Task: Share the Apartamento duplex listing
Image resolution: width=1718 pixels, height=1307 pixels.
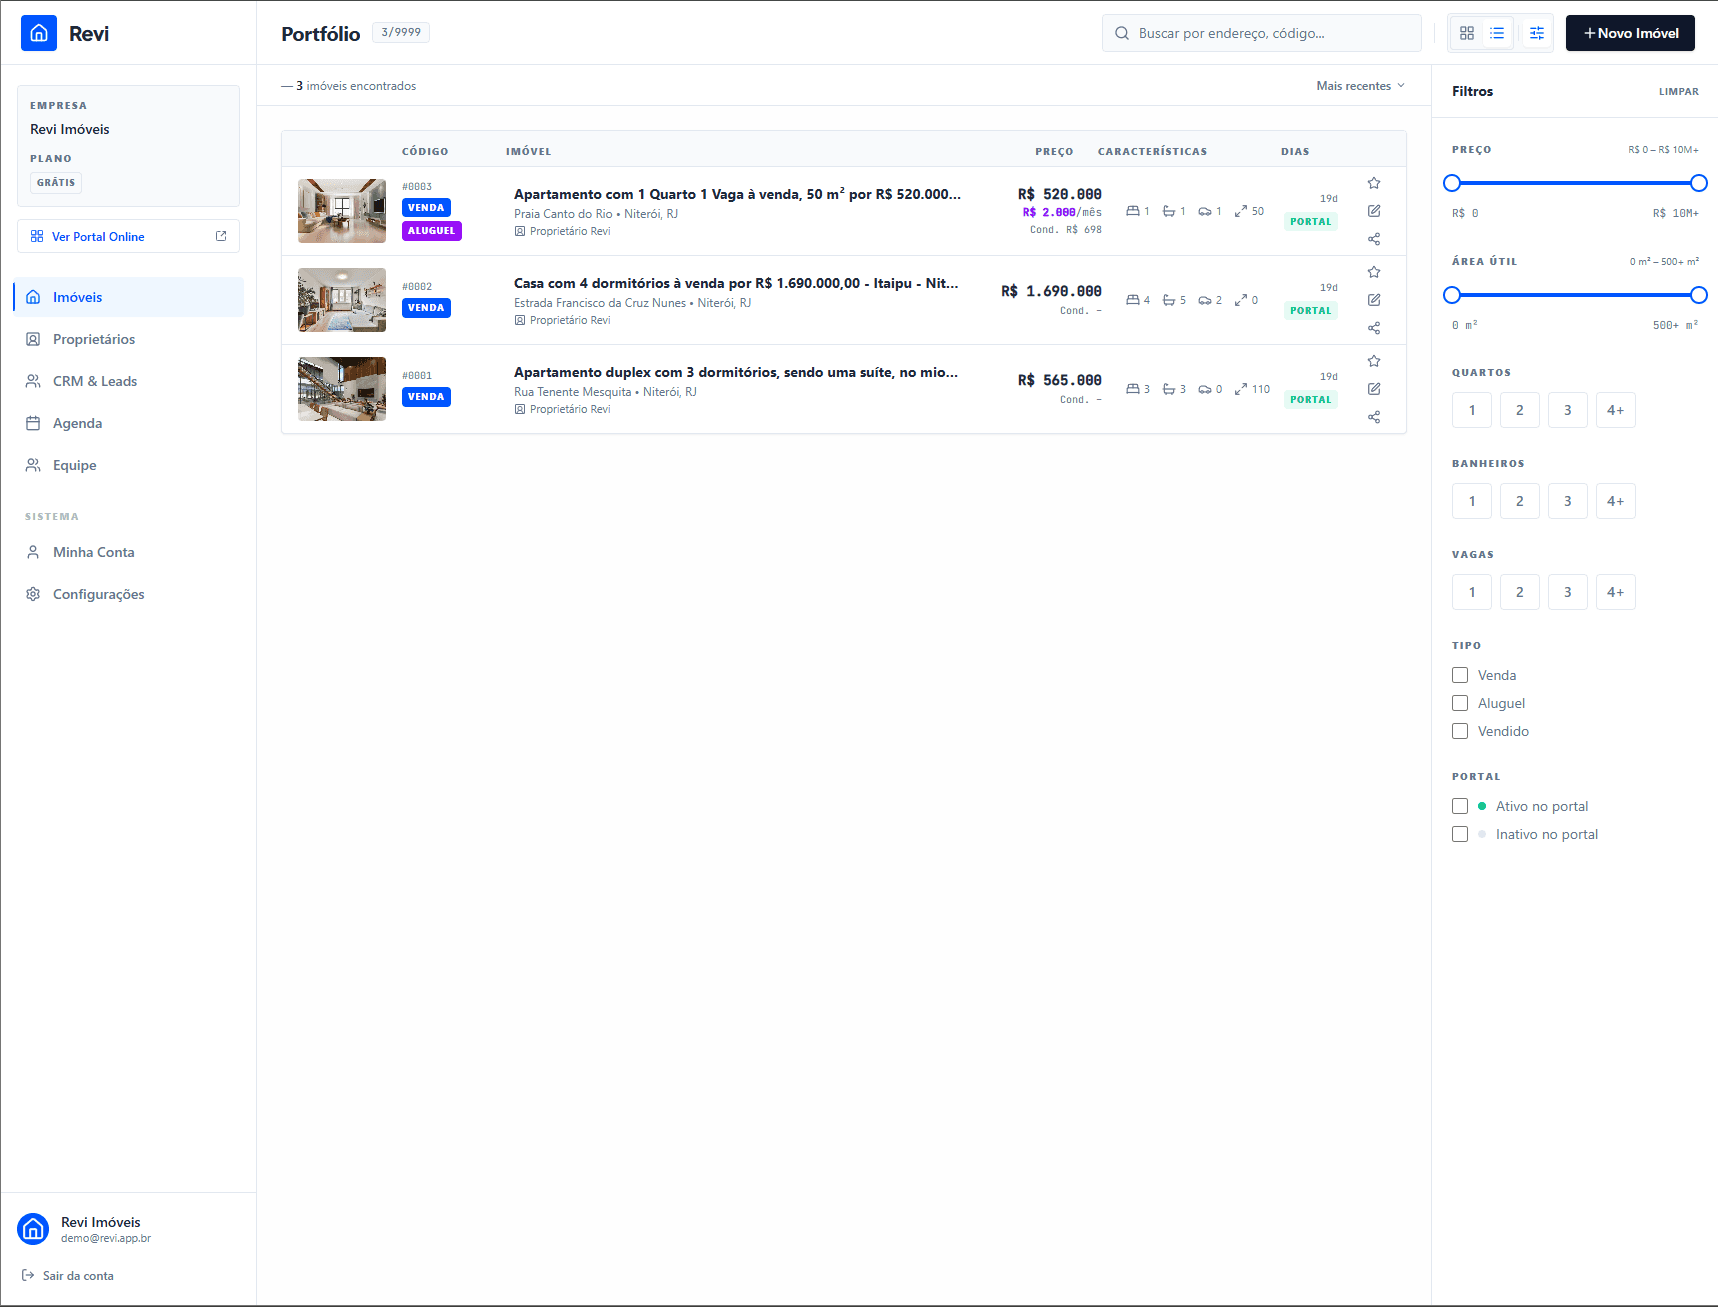Action: 1374,417
